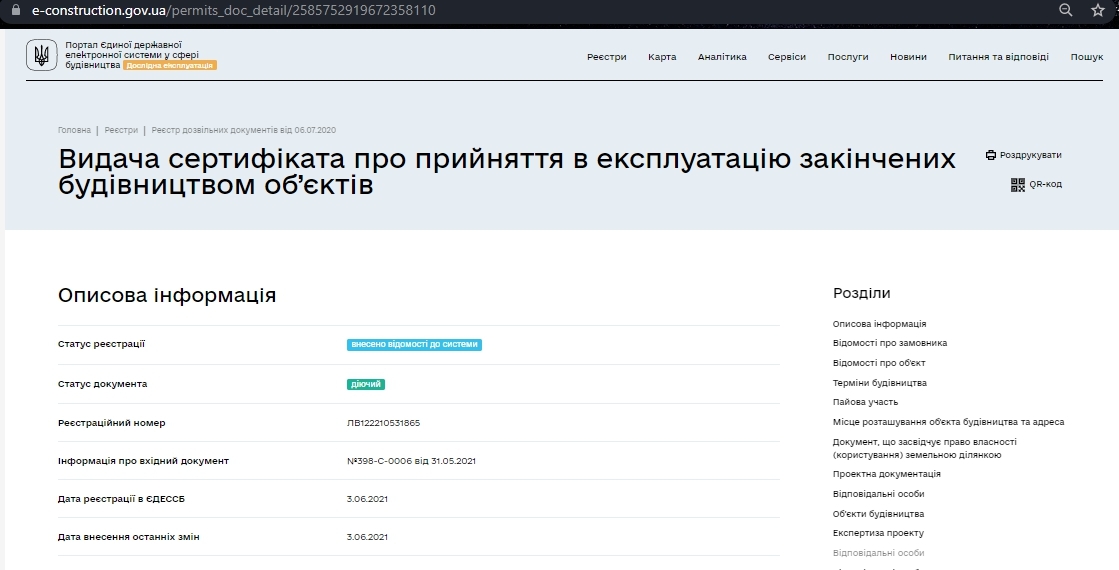Click the QR-код text link
This screenshot has width=1119, height=570.
[x=1045, y=185]
